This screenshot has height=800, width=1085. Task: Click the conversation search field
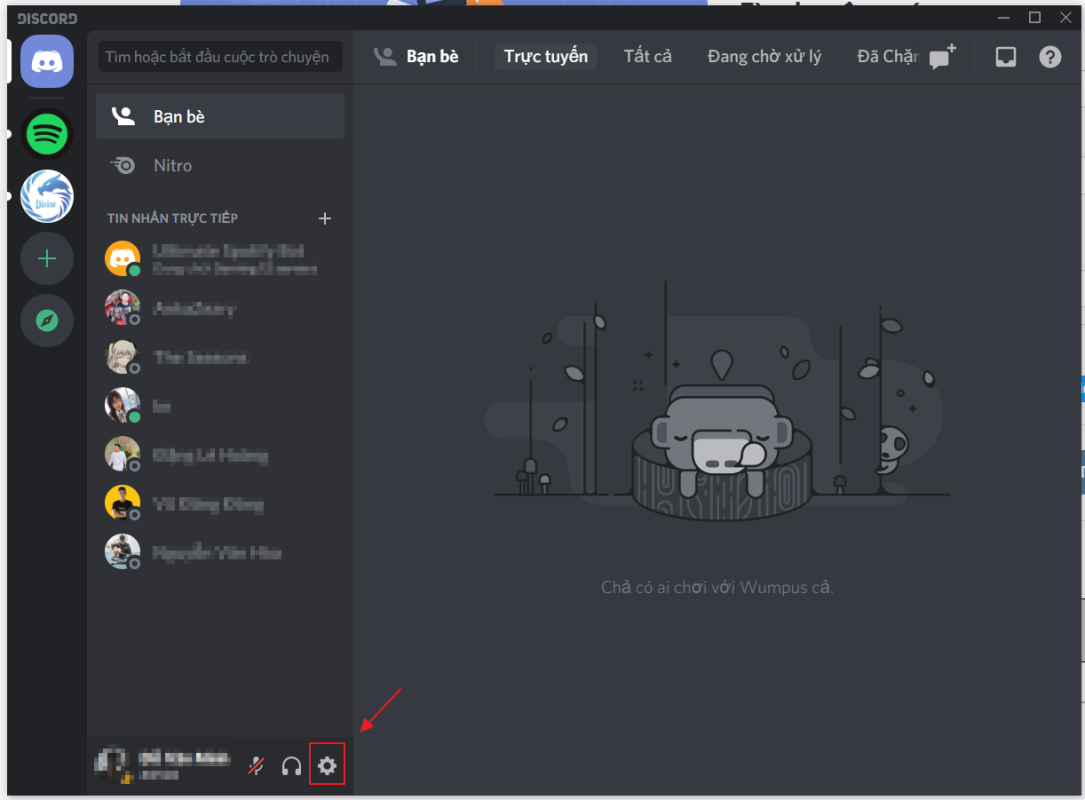click(x=220, y=57)
